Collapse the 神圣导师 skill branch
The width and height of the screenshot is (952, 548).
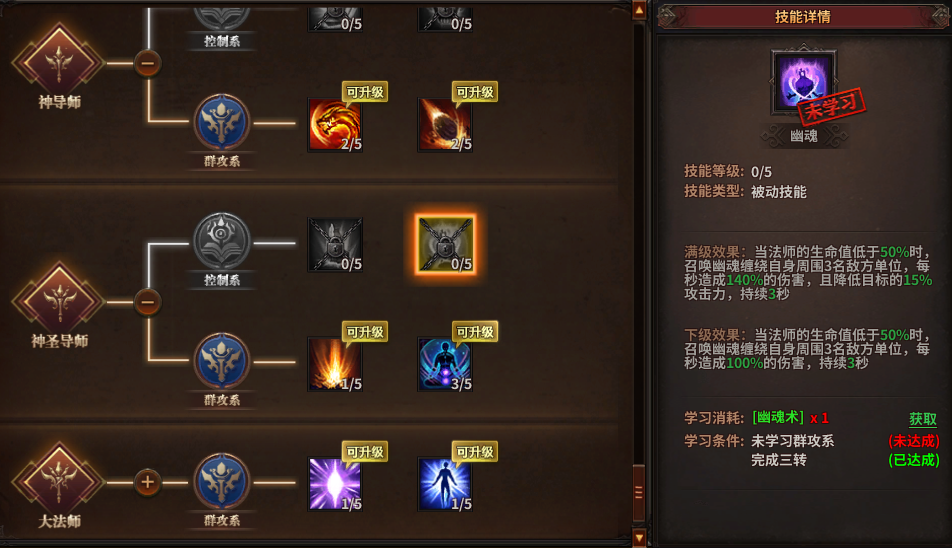point(148,302)
